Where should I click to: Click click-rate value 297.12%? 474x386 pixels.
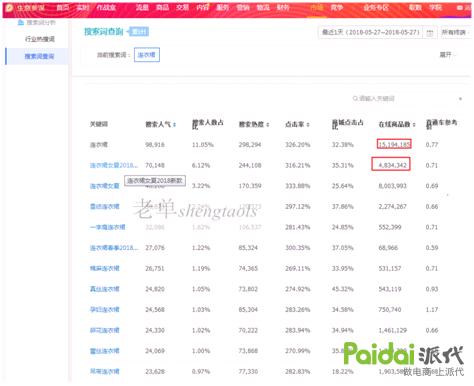pyautogui.click(x=297, y=207)
